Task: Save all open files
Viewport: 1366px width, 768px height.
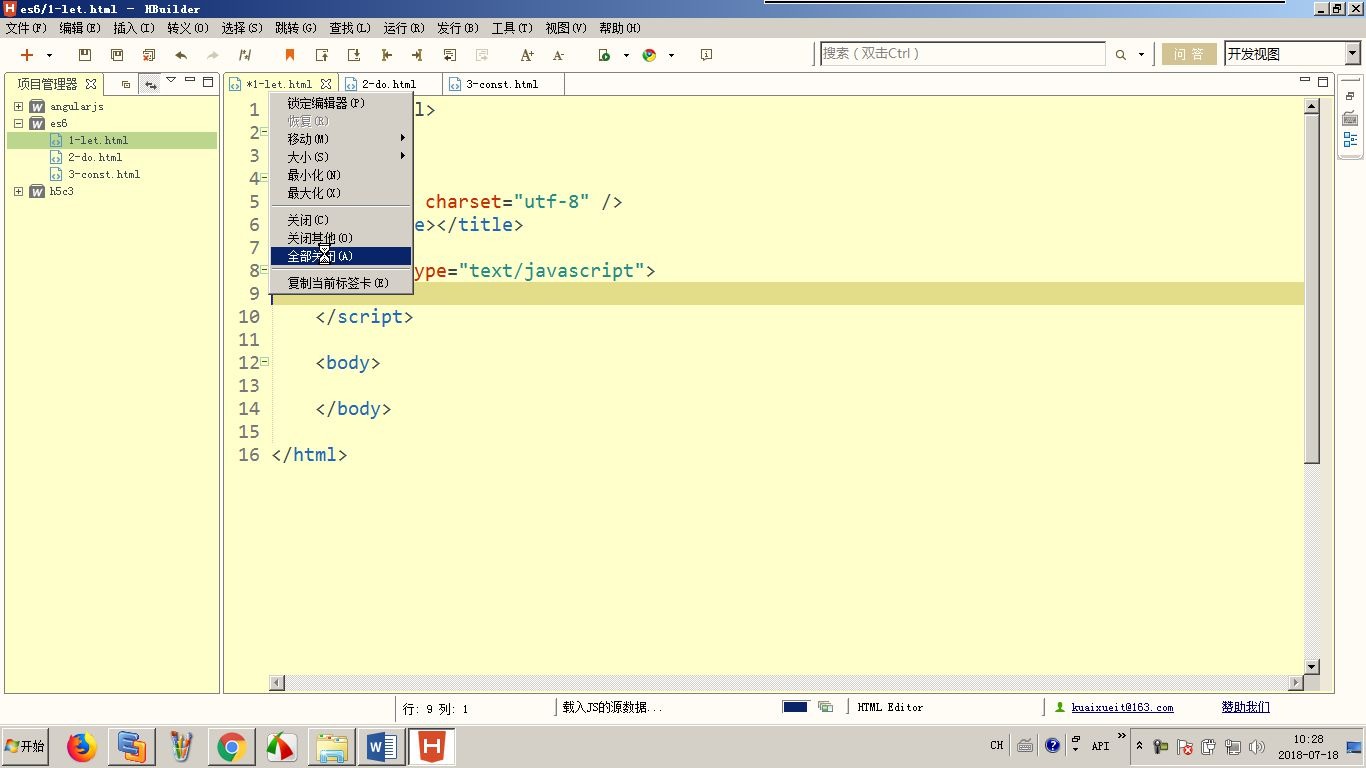Action: click(x=116, y=55)
